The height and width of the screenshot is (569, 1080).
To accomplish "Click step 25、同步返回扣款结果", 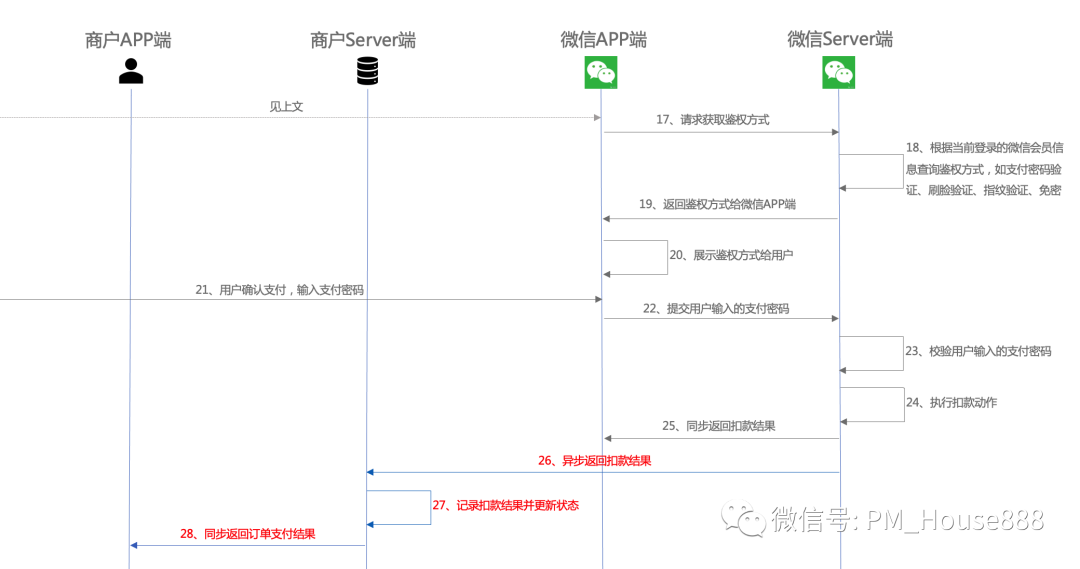I will (718, 426).
